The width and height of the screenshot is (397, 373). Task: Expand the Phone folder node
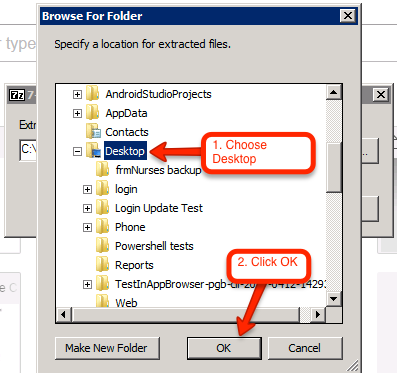click(87, 227)
